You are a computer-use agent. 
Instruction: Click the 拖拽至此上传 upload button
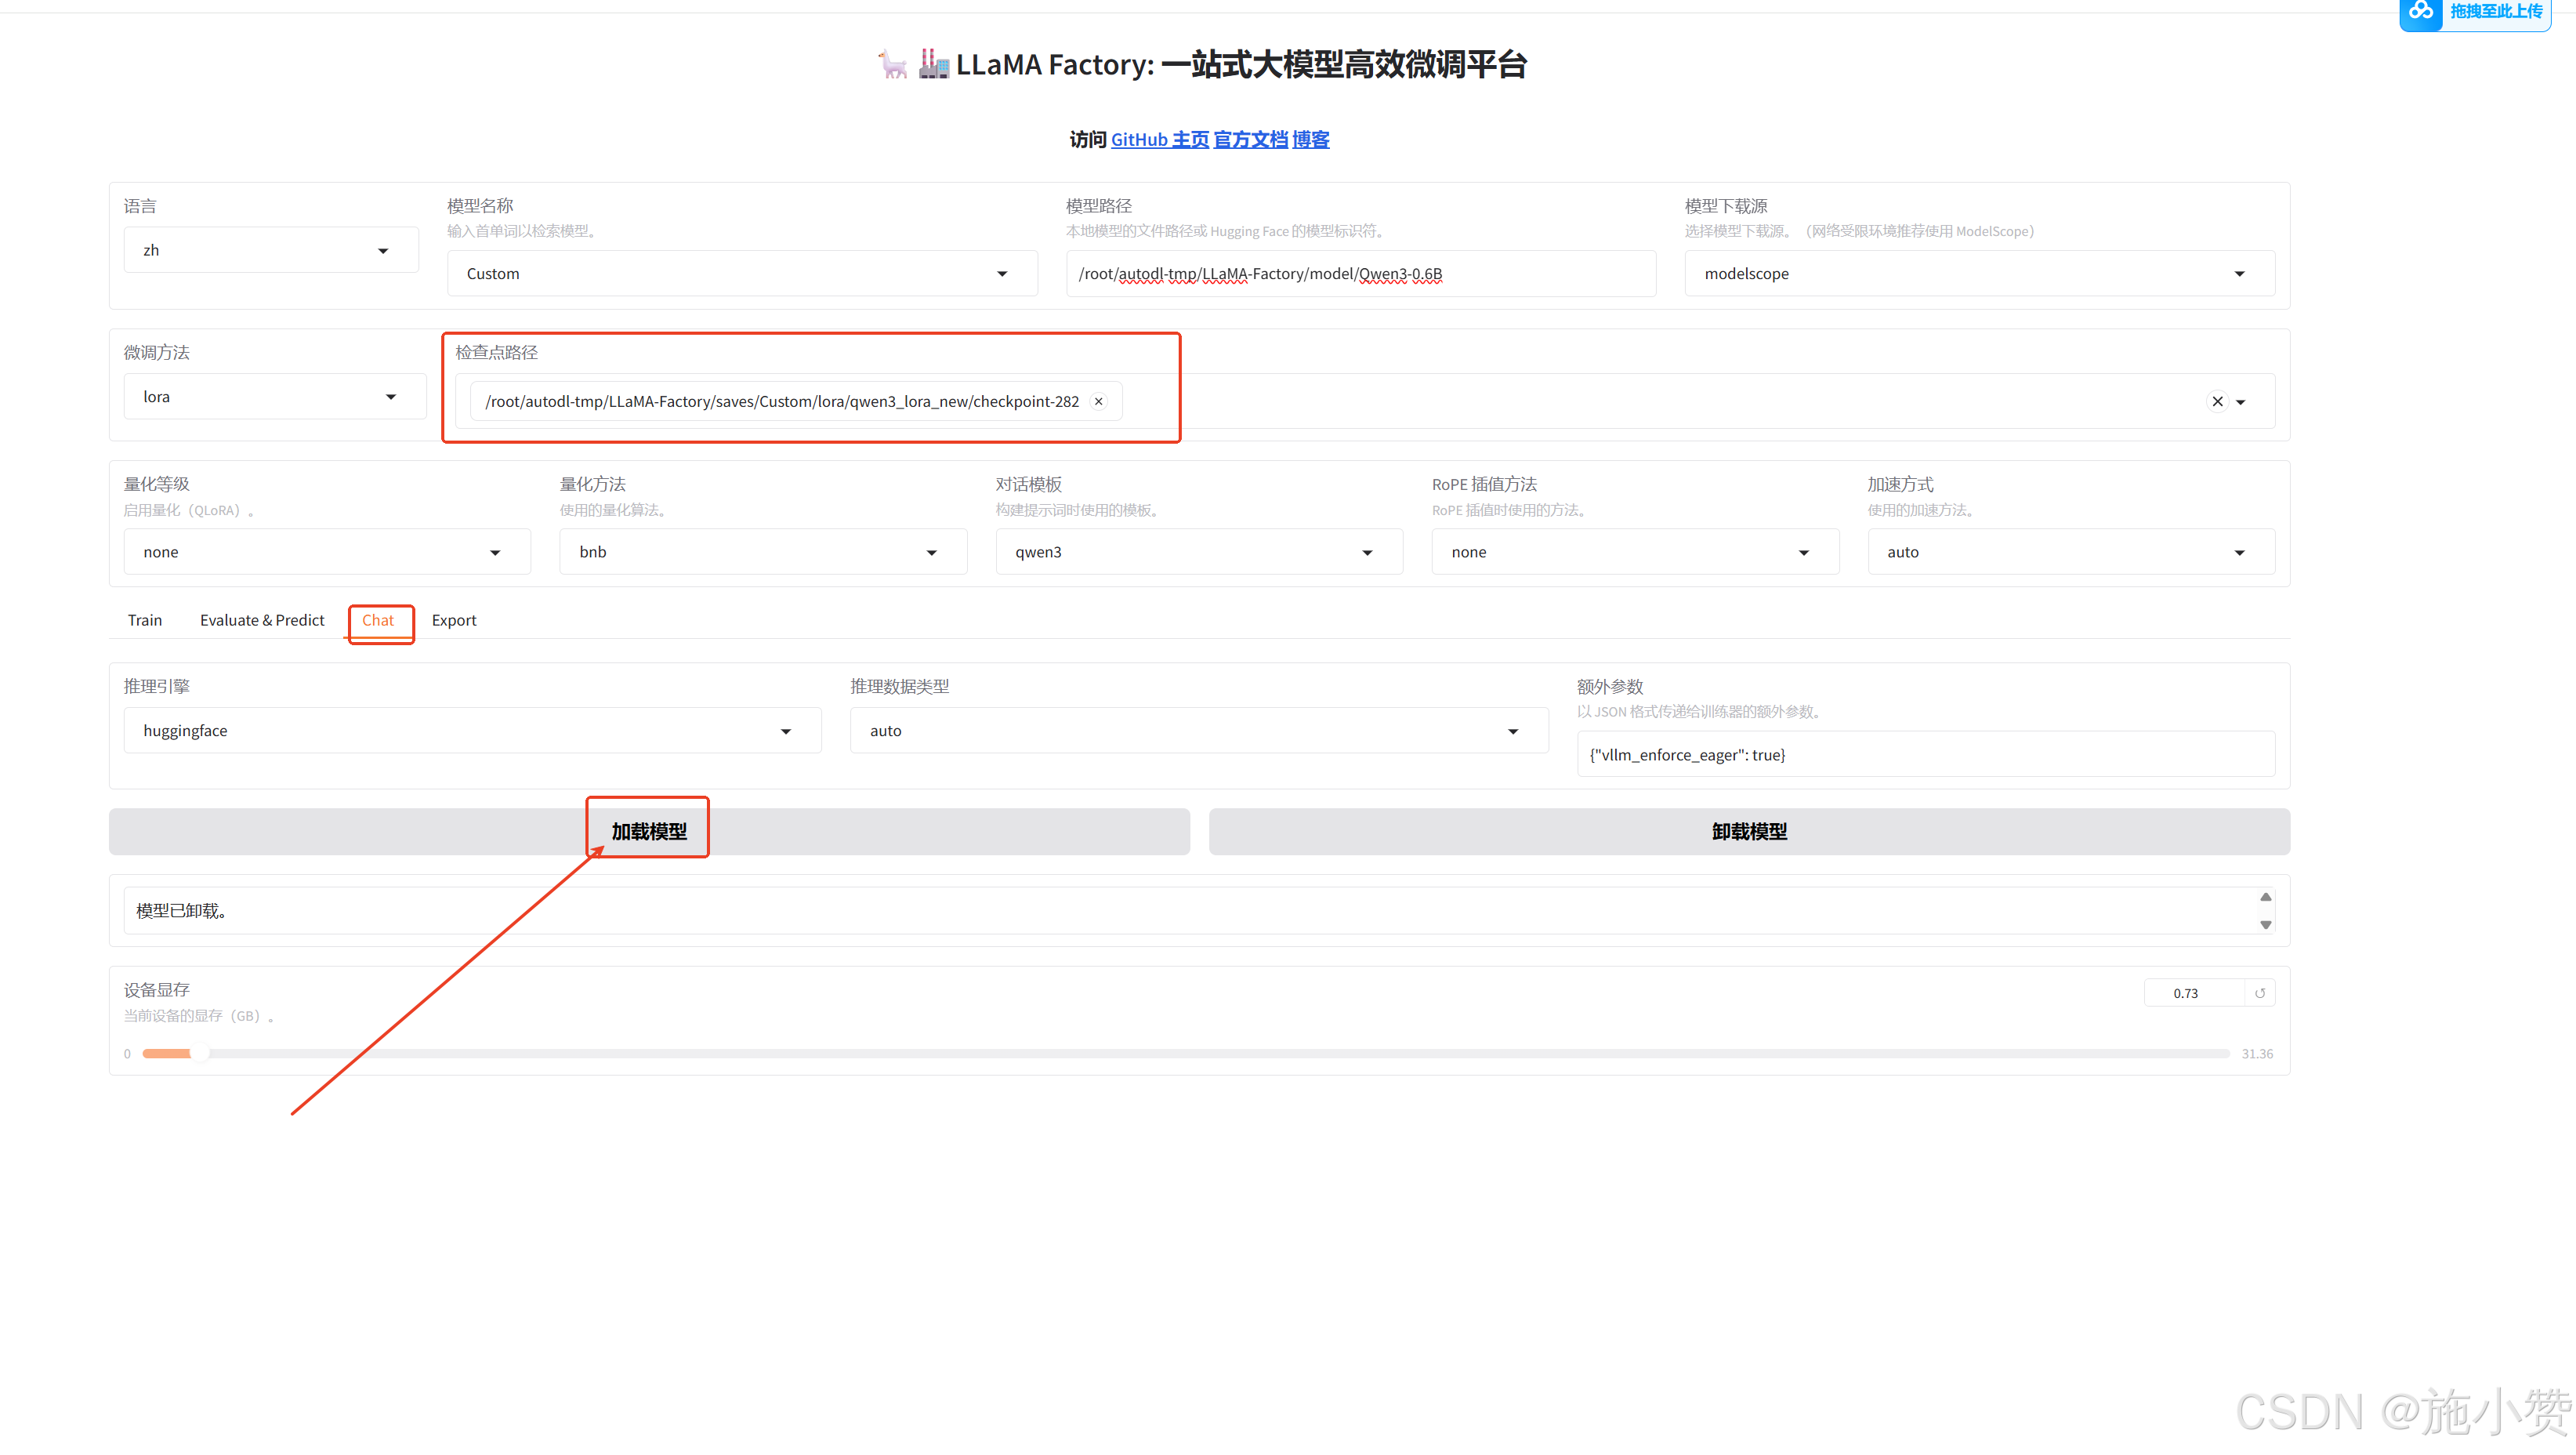pyautogui.click(x=2475, y=13)
